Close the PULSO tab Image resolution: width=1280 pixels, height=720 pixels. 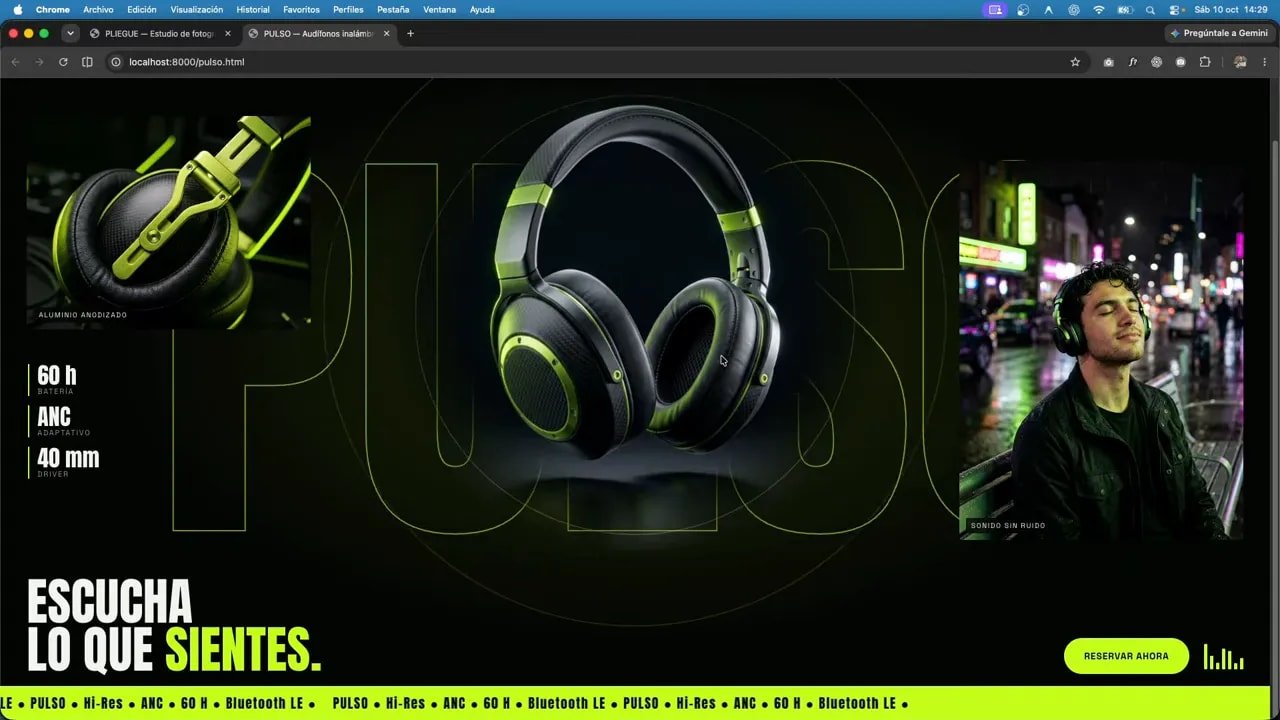coord(387,33)
